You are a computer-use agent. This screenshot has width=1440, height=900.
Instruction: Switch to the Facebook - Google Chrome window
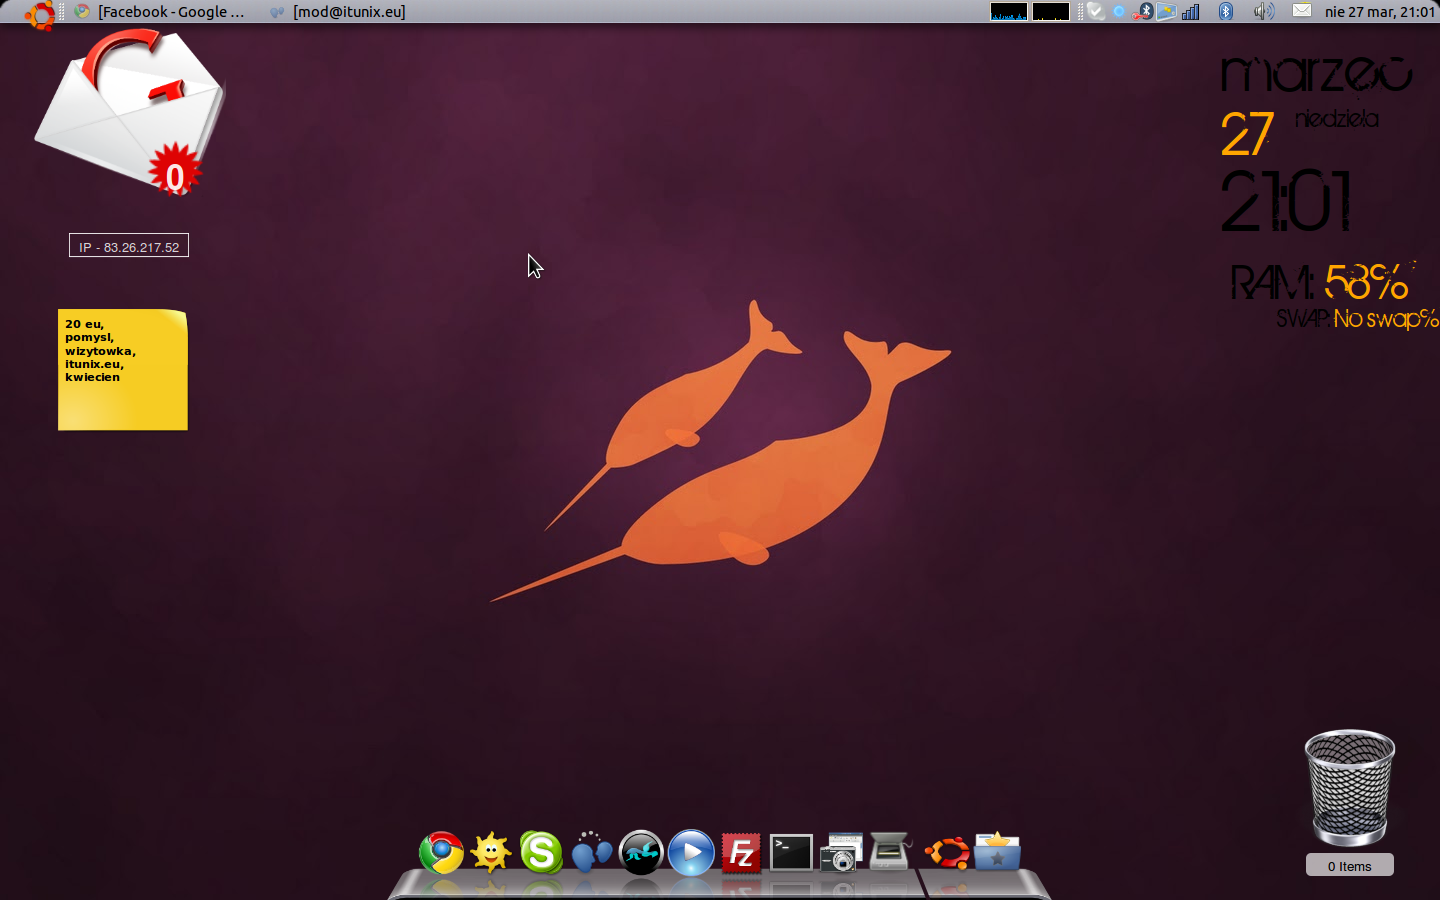pyautogui.click(x=160, y=12)
